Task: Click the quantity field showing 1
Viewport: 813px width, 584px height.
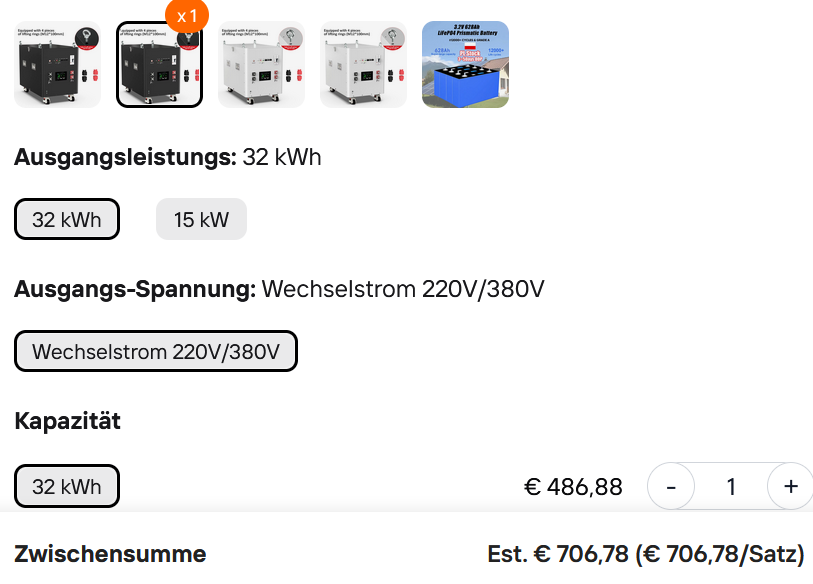Action: (x=731, y=487)
